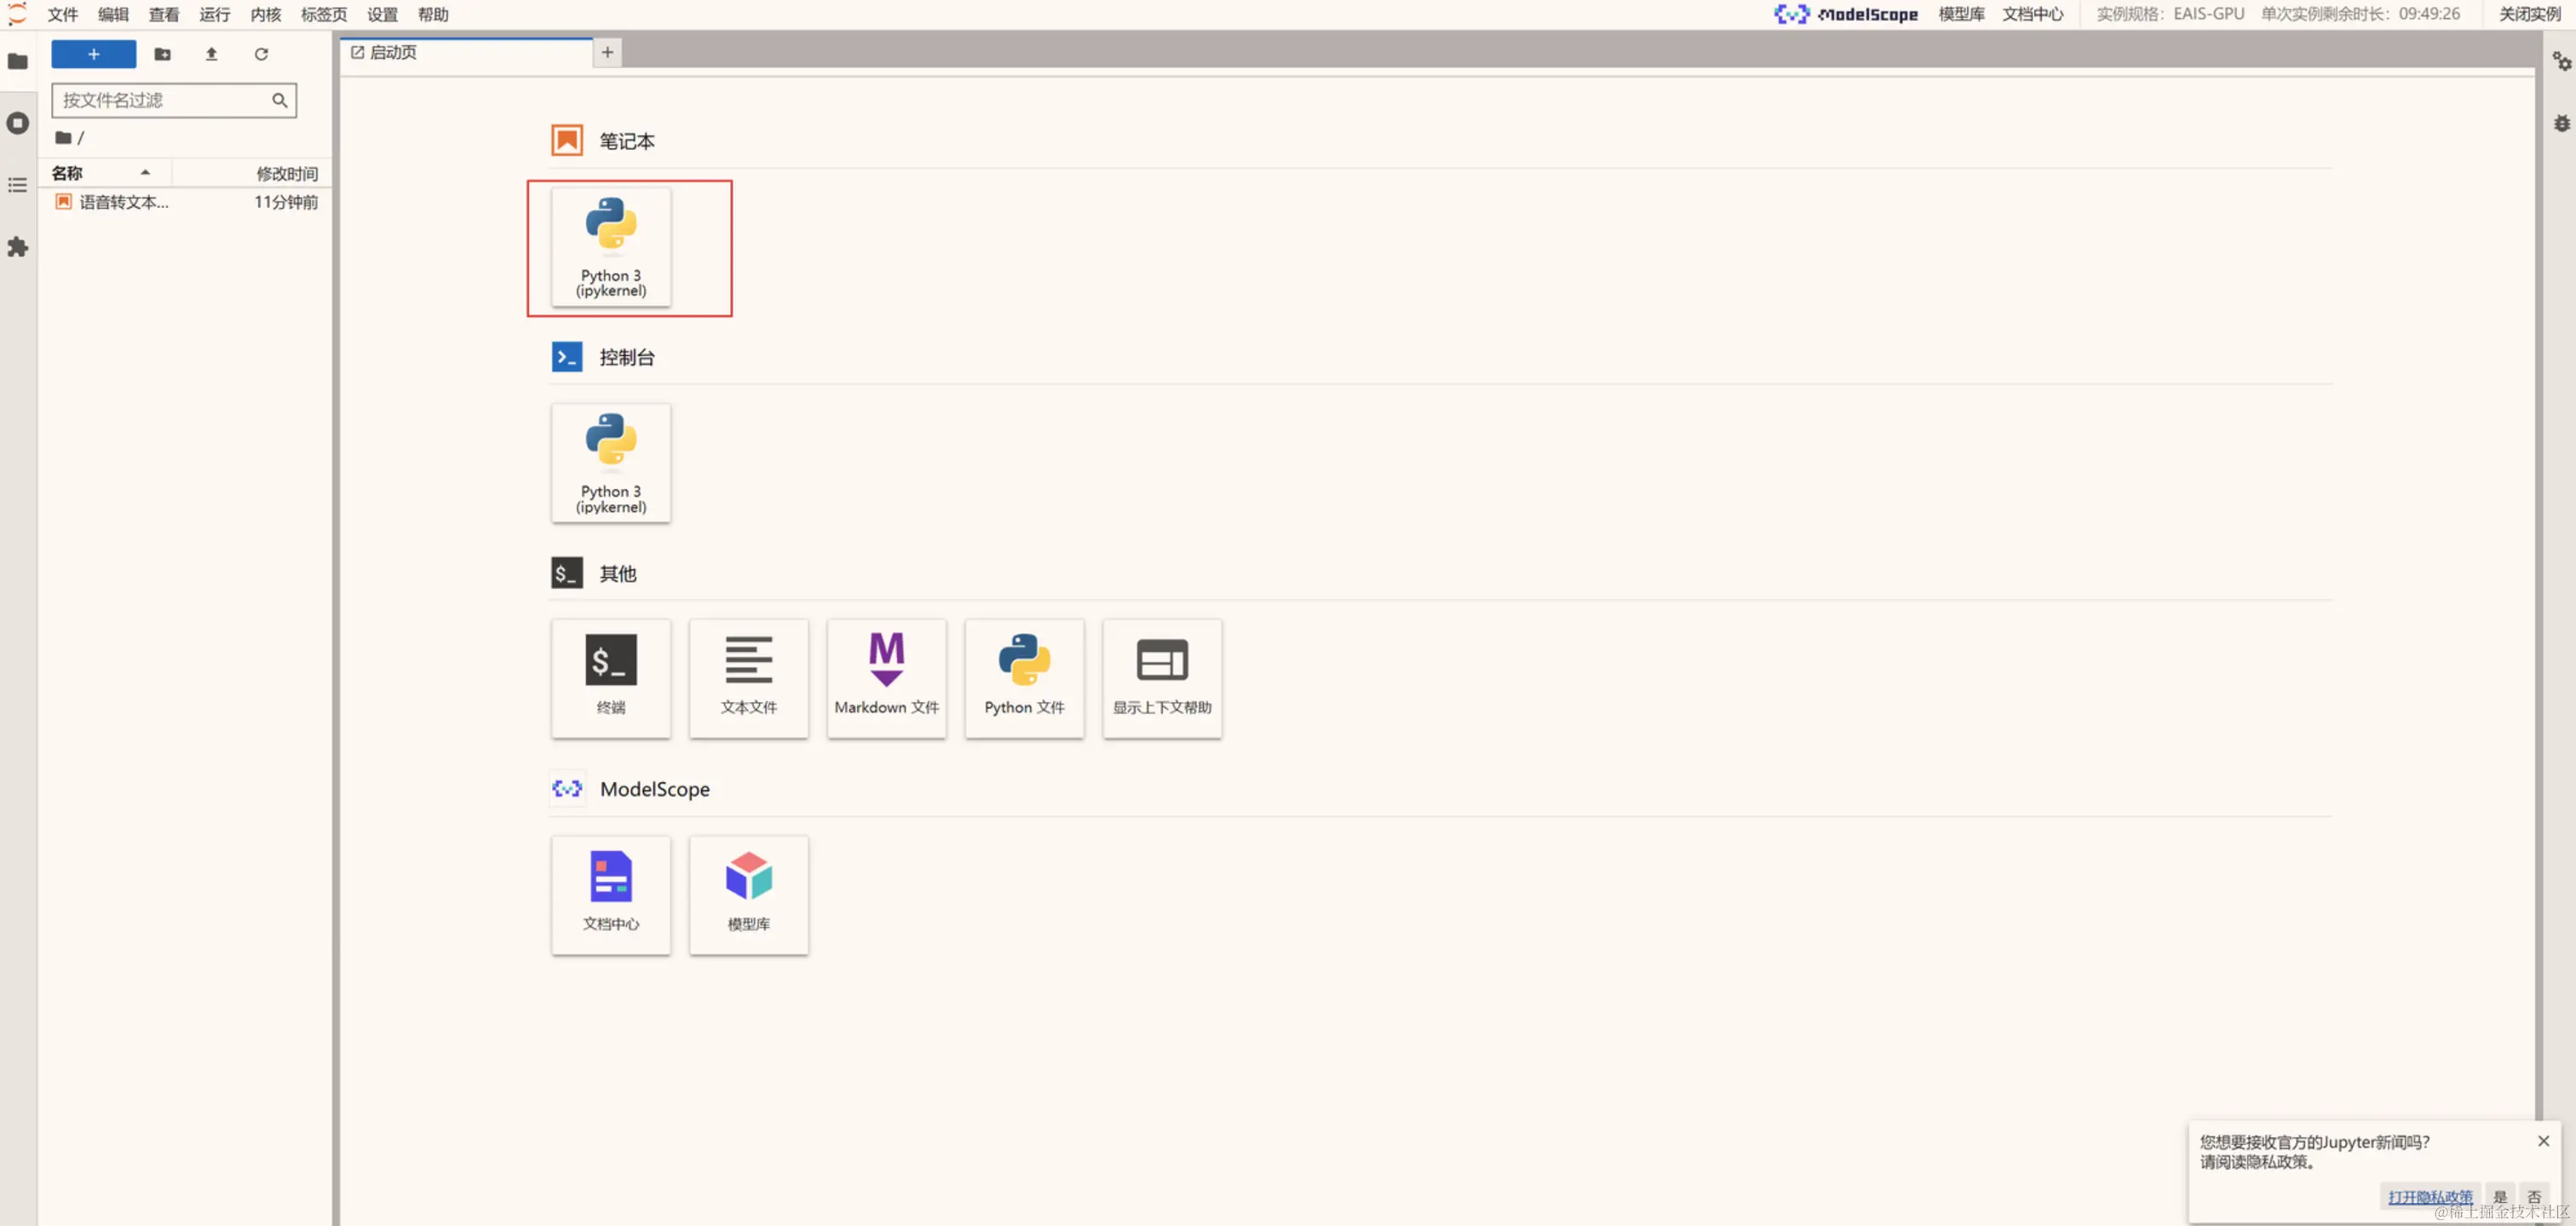Launch the 终端 terminal card

pyautogui.click(x=611, y=679)
